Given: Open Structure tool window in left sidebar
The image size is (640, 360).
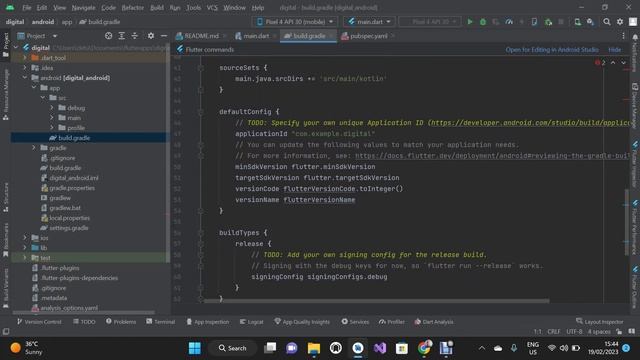Looking at the screenshot, I should point(6,197).
